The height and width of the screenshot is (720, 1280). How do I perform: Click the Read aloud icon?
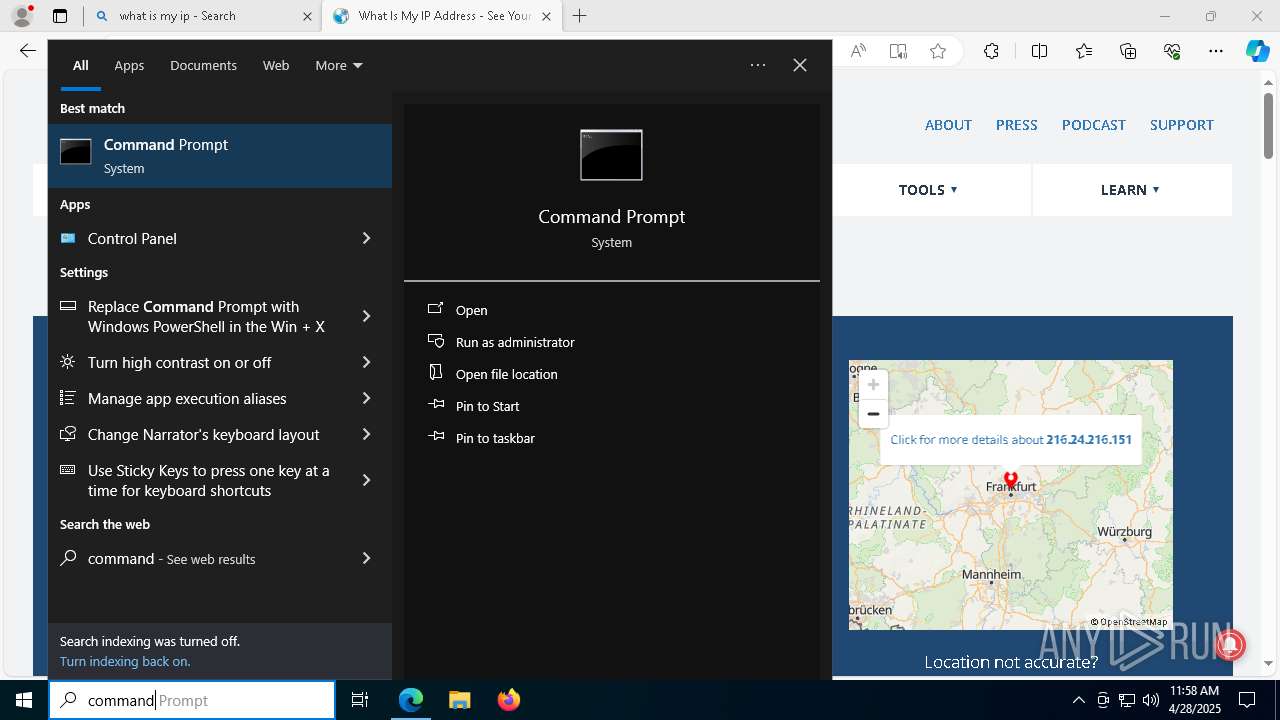858,51
